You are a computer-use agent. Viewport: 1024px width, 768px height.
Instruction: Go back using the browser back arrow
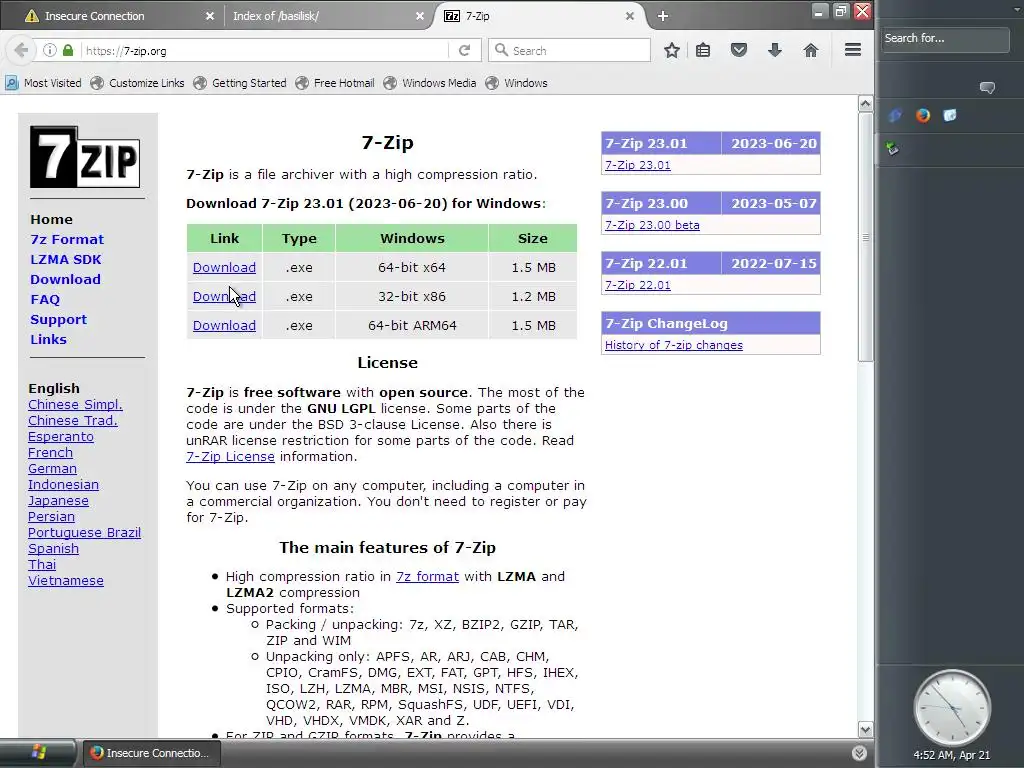coord(21,50)
